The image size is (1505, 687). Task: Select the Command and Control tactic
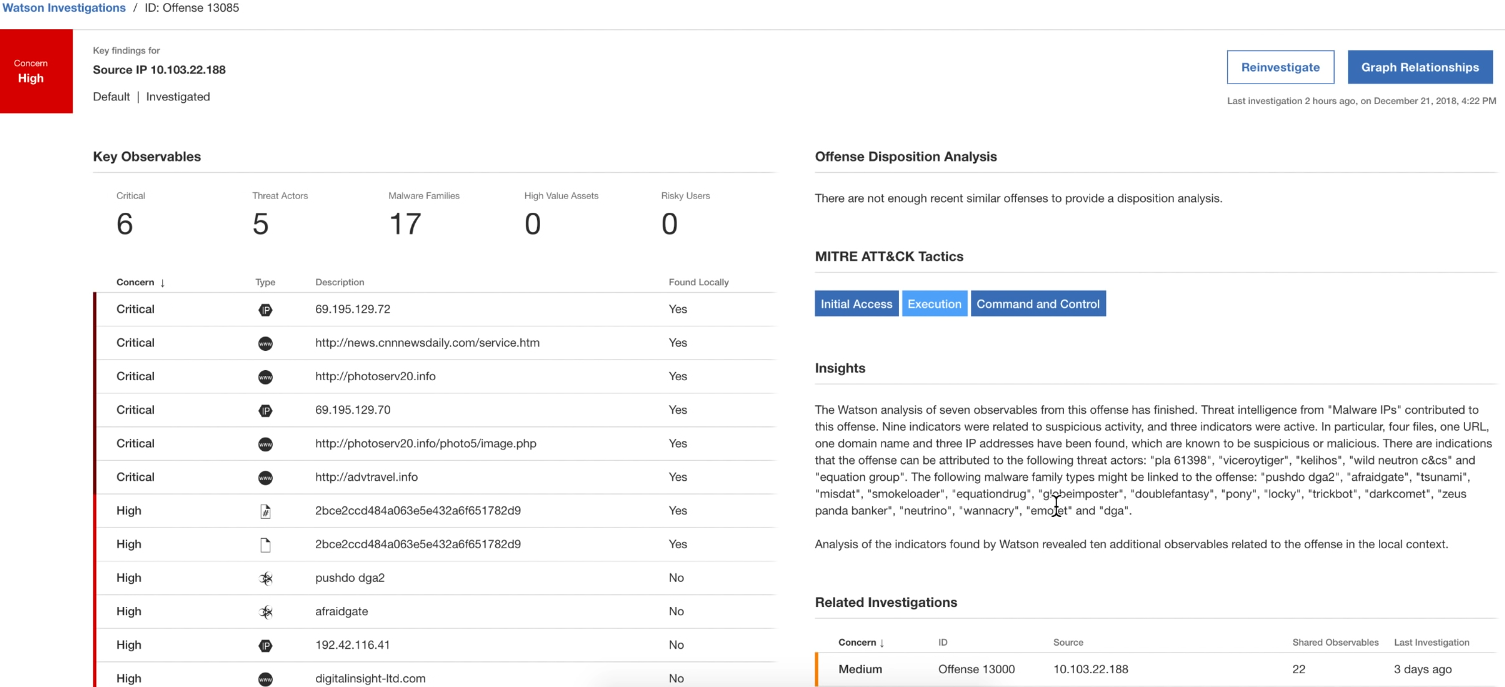[1038, 304]
